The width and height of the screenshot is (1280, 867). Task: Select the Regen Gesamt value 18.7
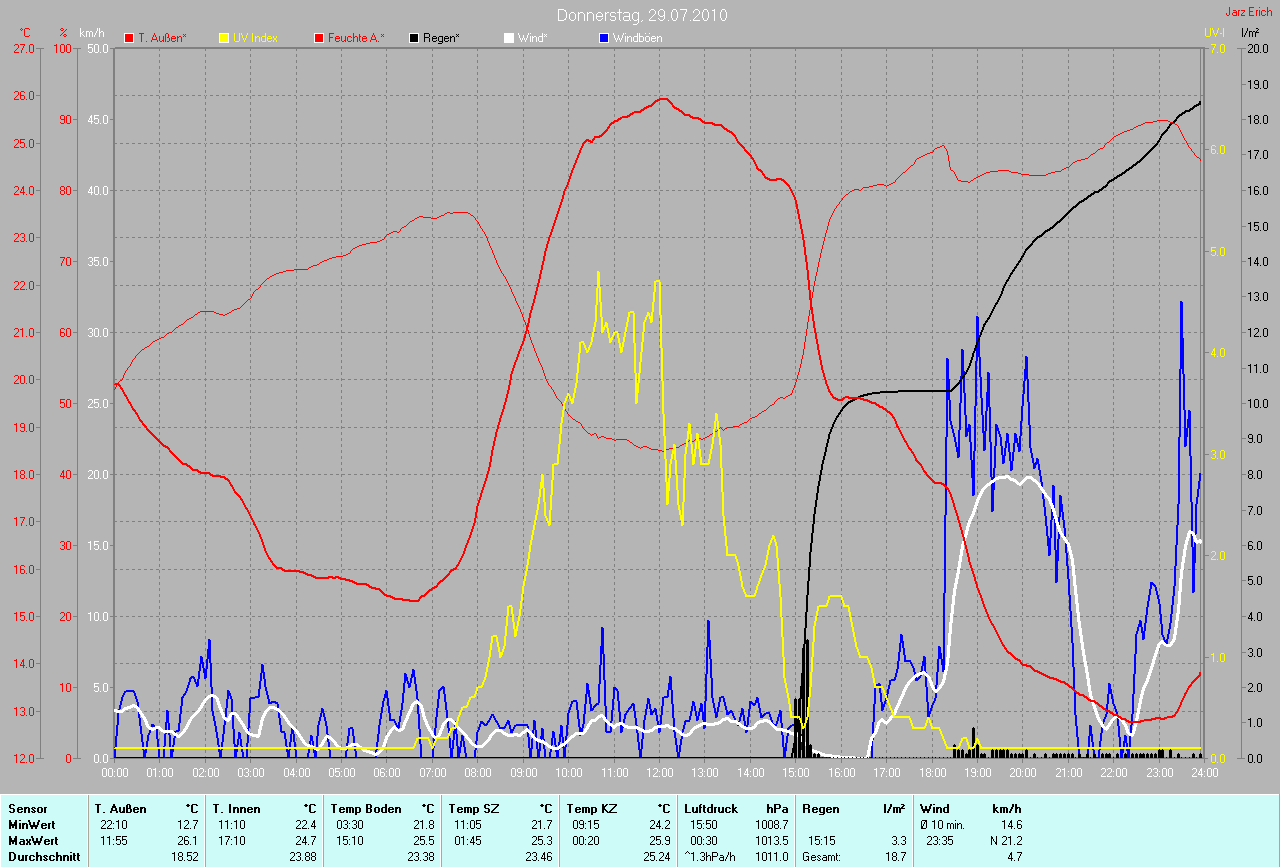pos(895,857)
